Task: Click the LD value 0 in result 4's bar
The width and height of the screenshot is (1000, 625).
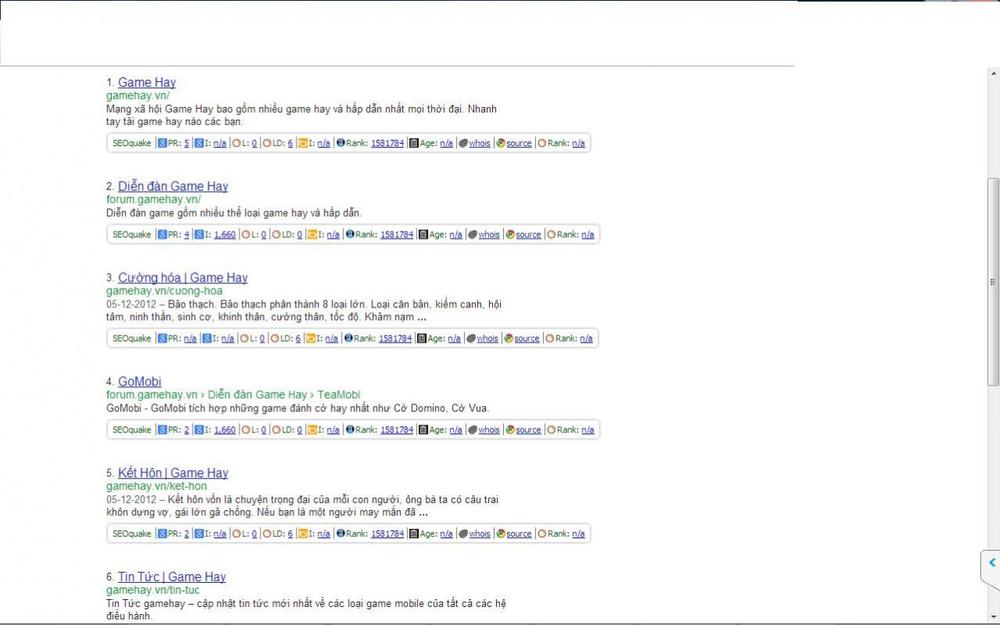Action: (300, 430)
